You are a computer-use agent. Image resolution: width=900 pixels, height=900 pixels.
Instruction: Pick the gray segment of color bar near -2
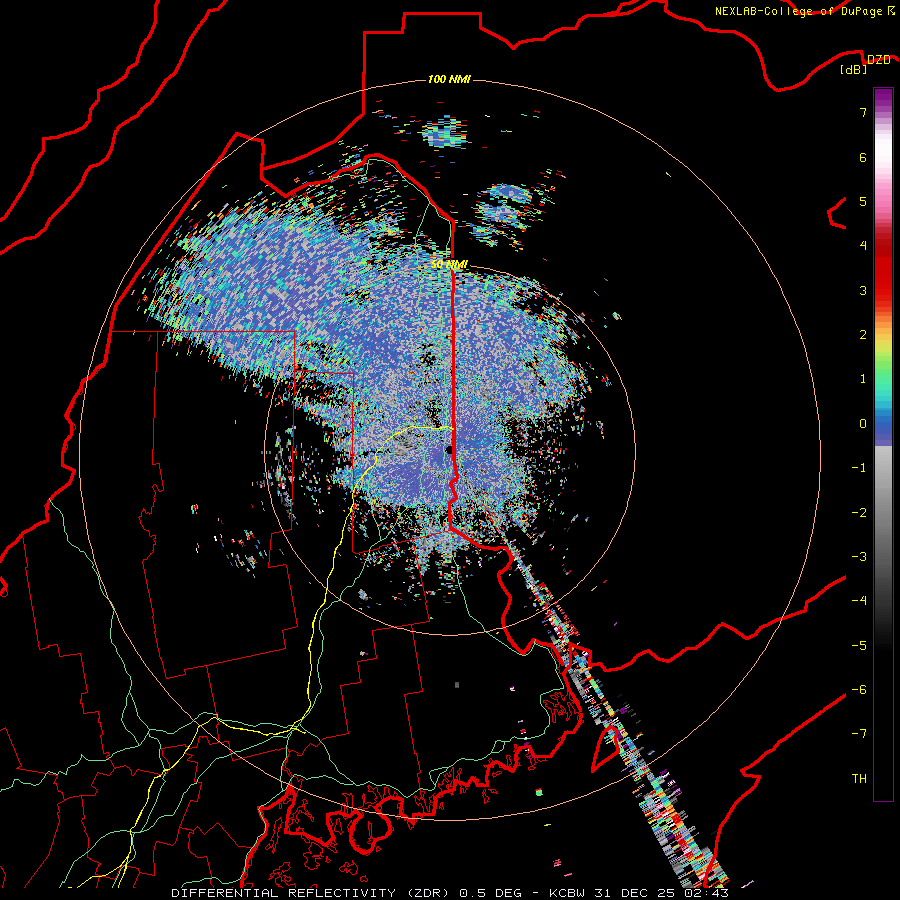883,513
